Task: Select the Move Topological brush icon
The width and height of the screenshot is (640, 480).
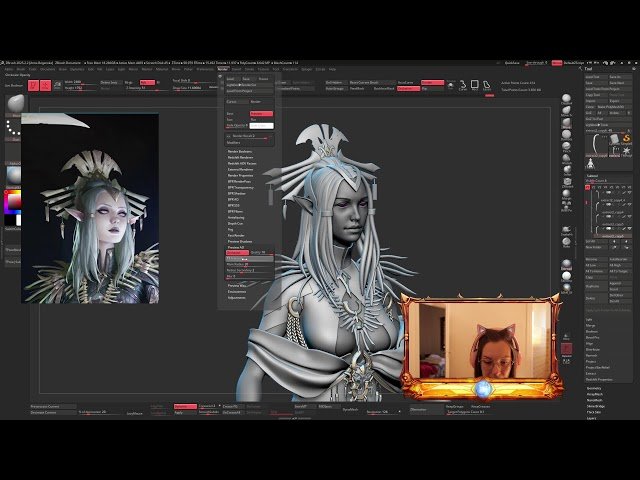Action: click(566, 111)
